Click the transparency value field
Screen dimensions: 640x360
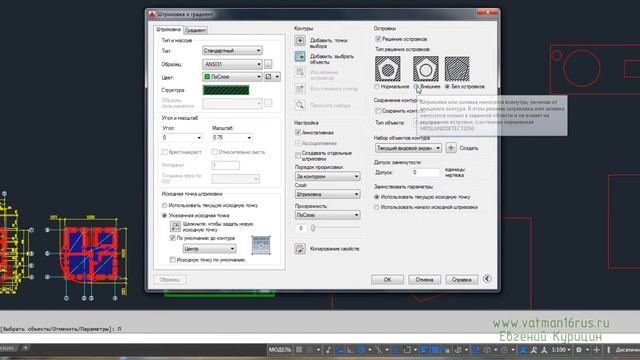tap(301, 228)
